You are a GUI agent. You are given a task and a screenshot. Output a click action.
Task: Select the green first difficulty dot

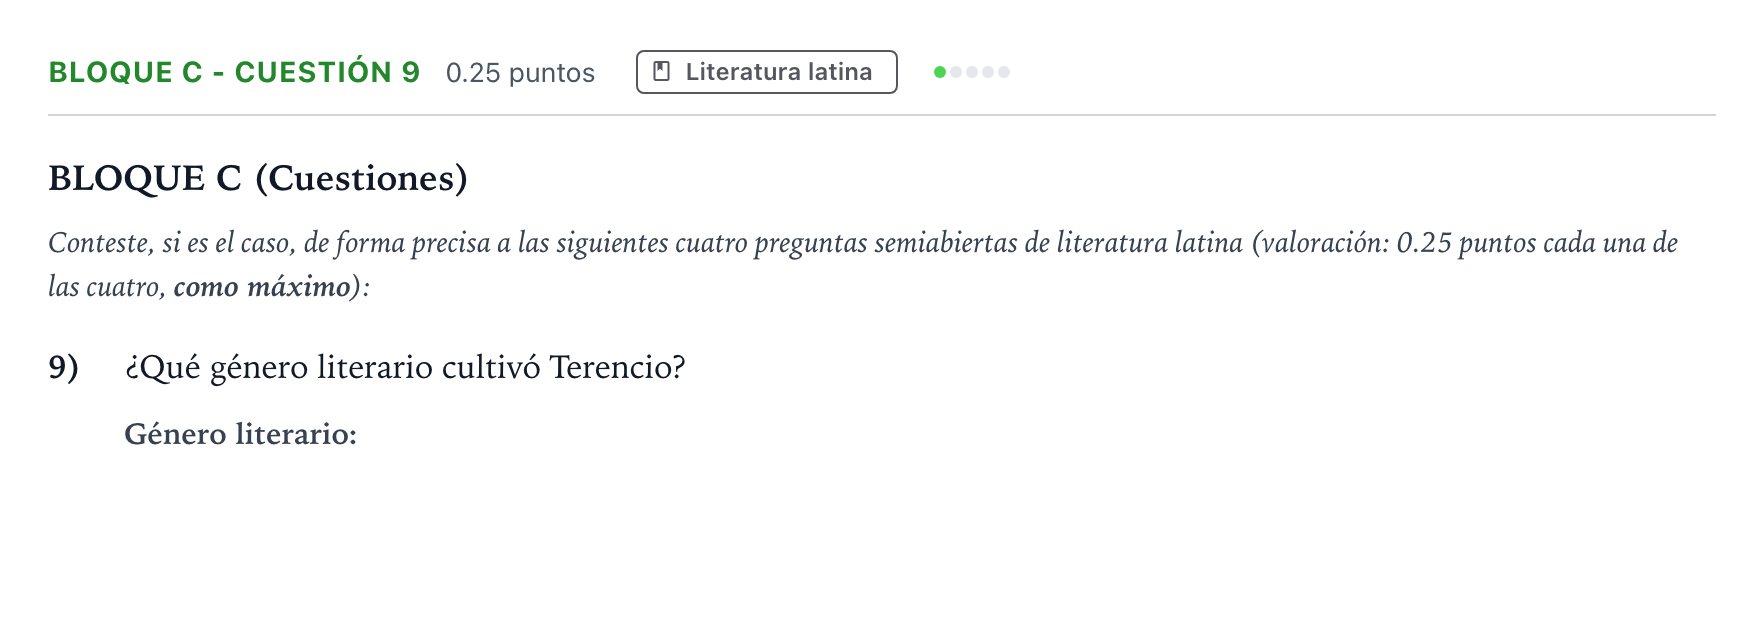point(940,72)
